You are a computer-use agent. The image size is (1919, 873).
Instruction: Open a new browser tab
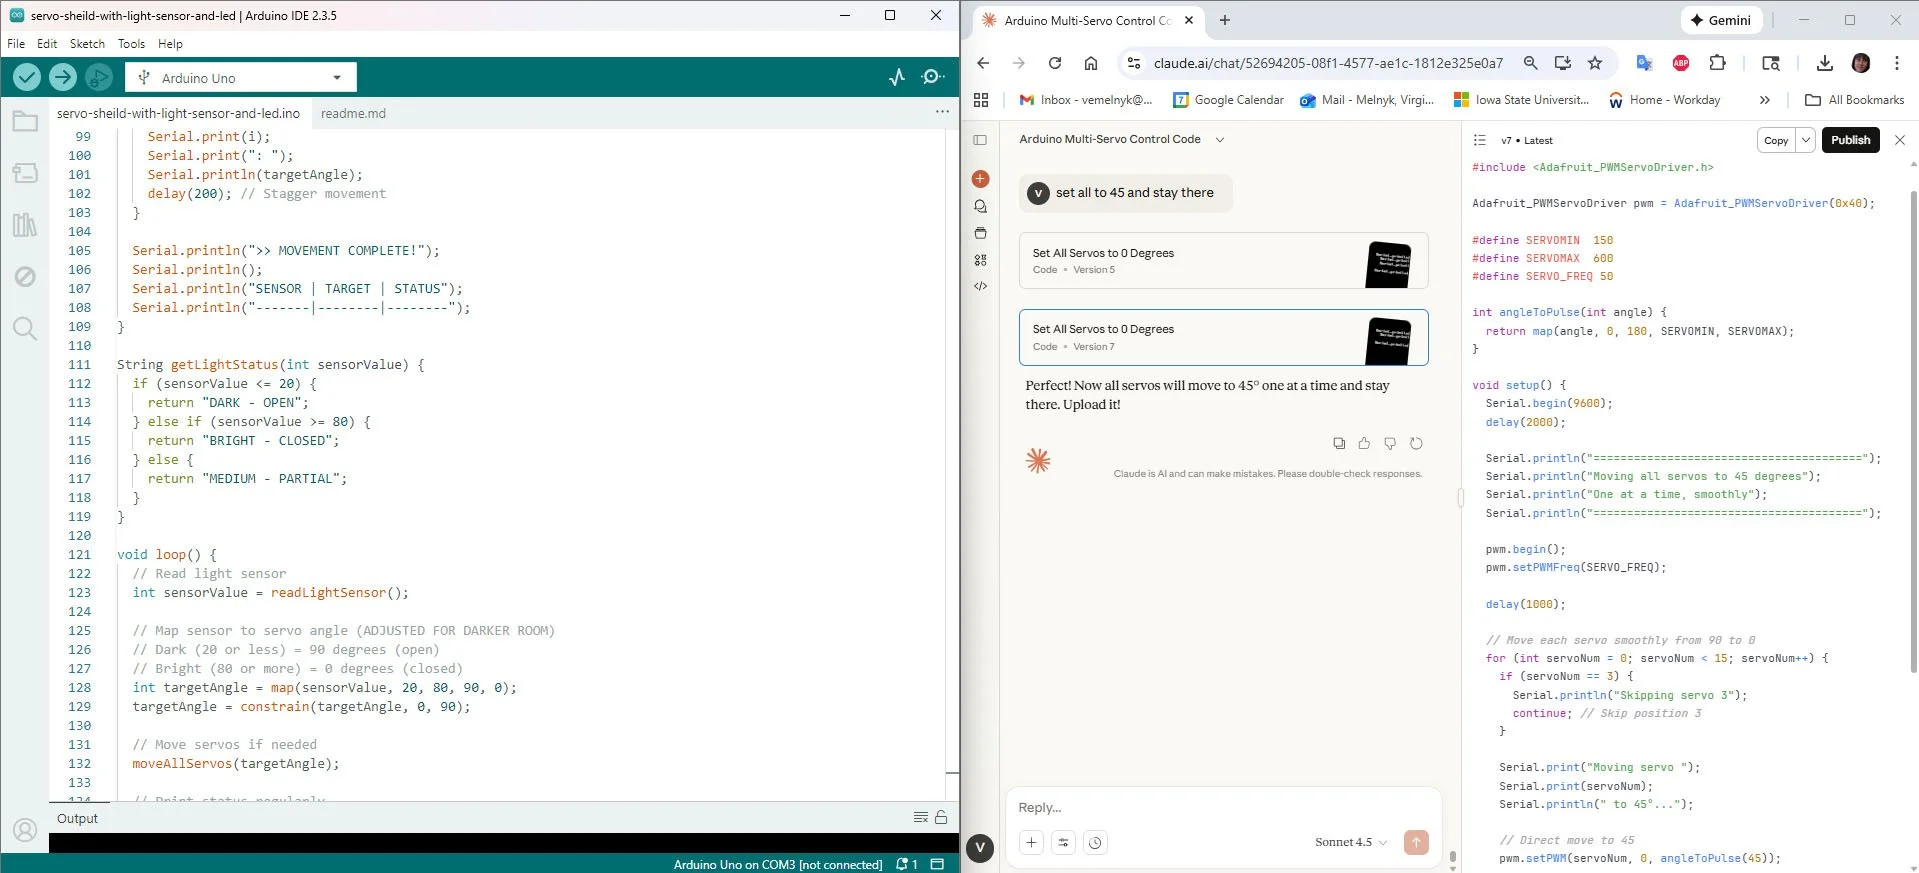tap(1225, 20)
